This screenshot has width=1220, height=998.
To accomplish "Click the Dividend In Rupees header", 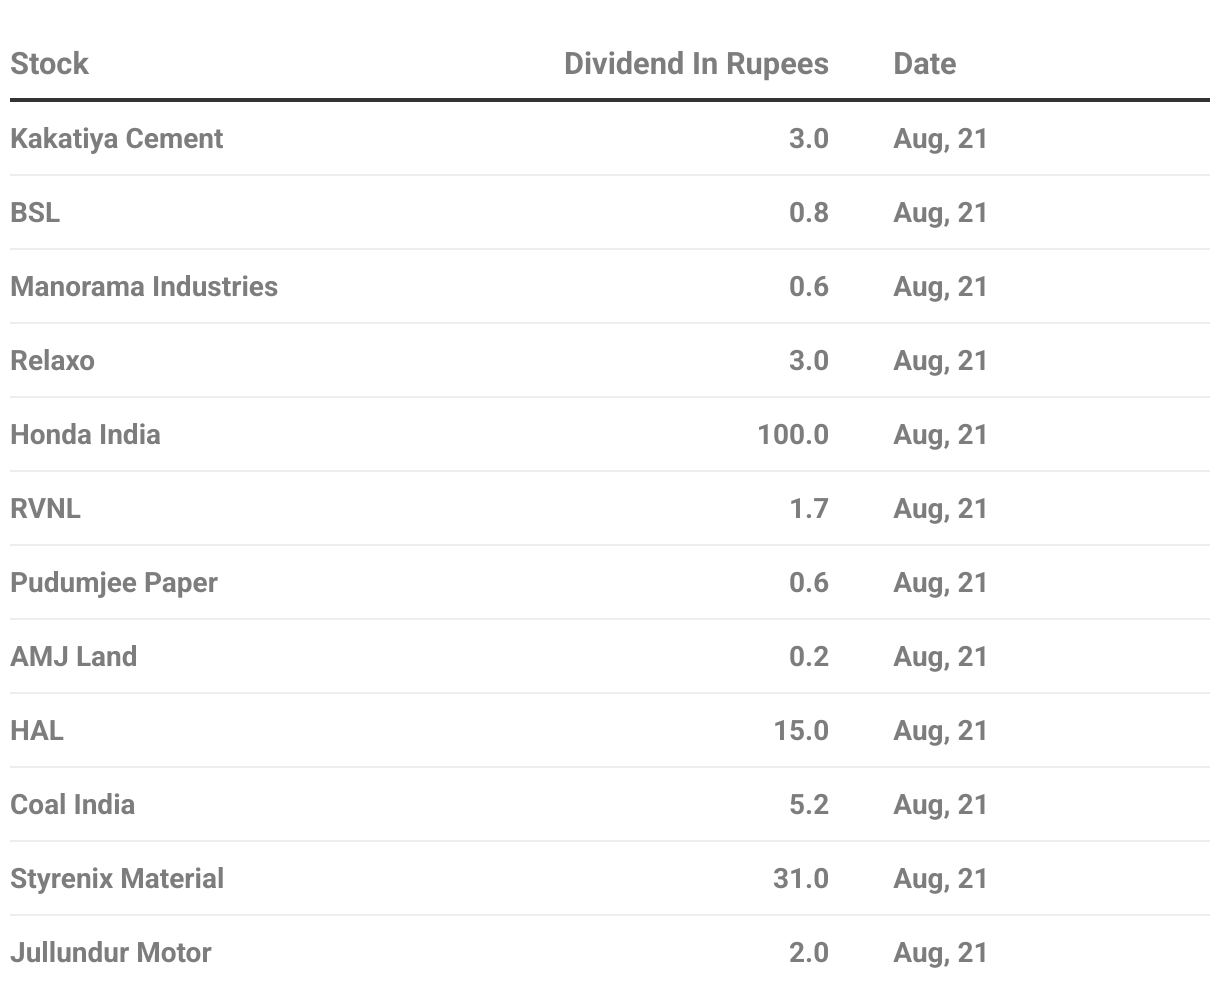I will tap(696, 64).
